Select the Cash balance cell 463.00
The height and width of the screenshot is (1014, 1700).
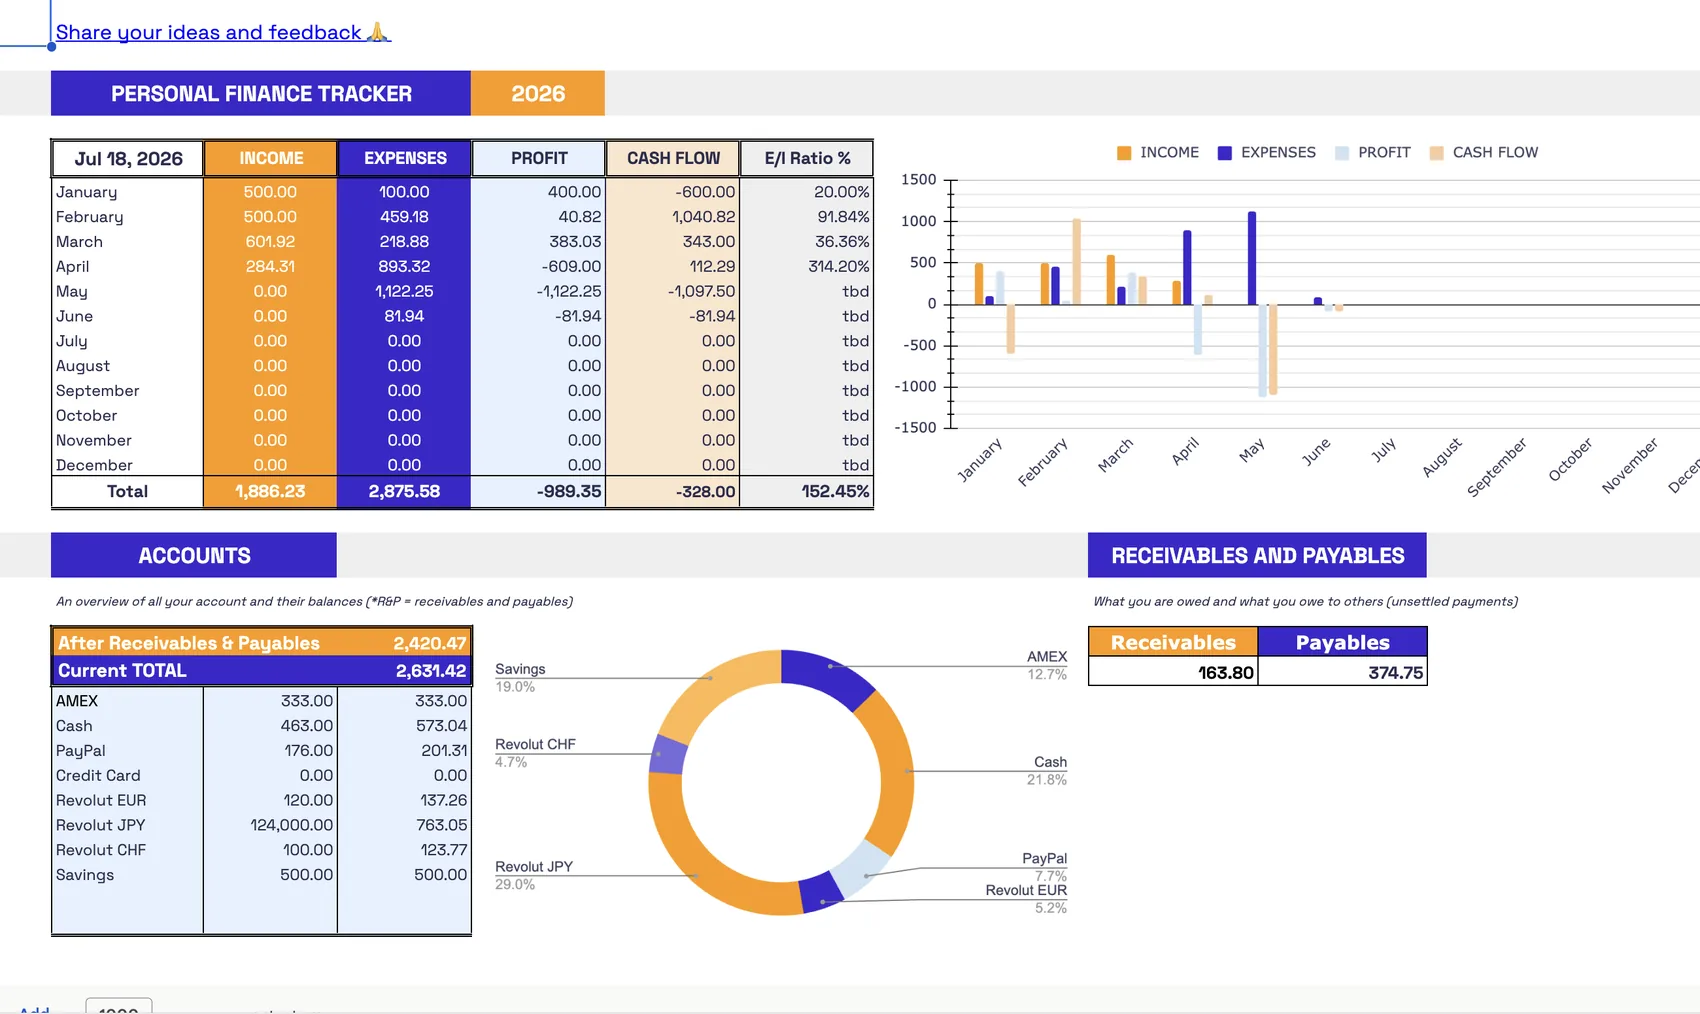pos(270,726)
